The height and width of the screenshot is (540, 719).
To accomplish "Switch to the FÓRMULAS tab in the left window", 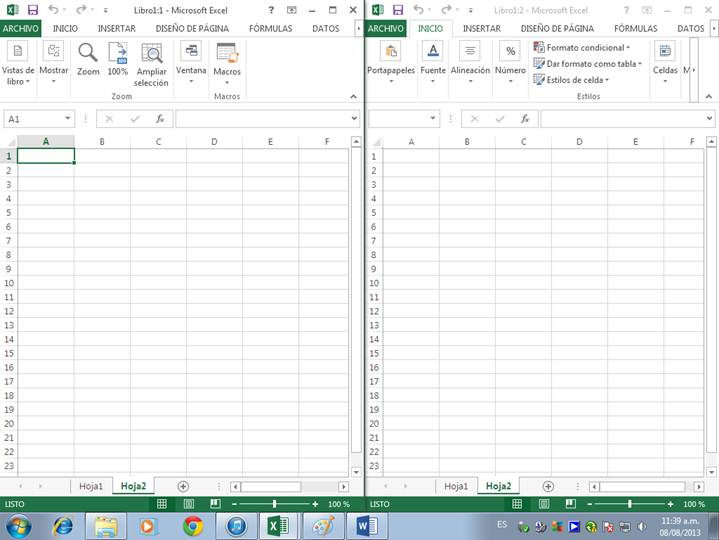I will pyautogui.click(x=270, y=29).
